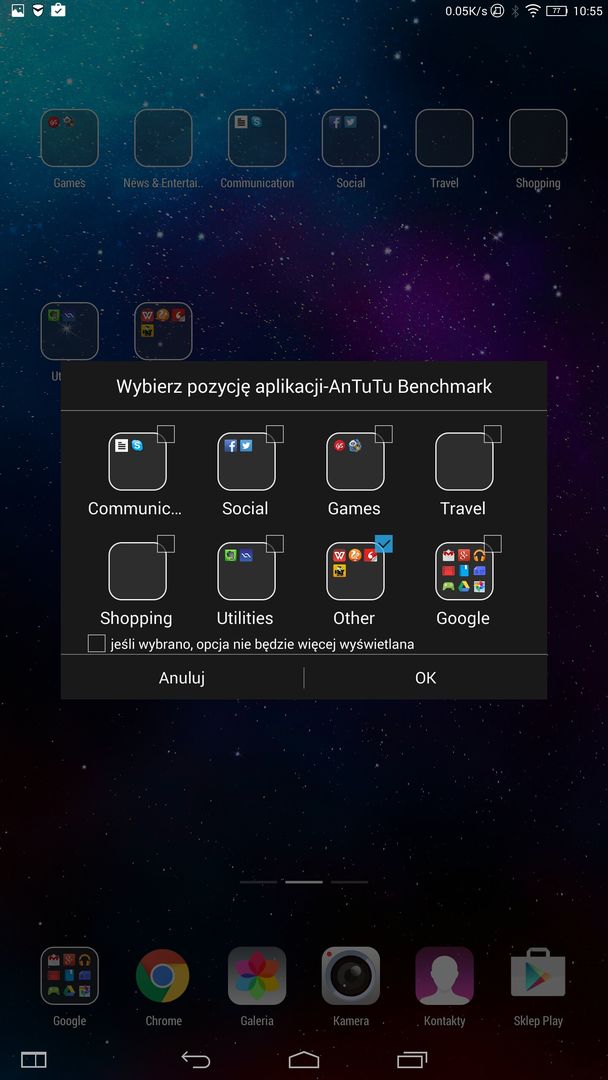Viewport: 608px width, 1080px height.
Task: Open the Travel folder on home screen
Action: [444, 138]
